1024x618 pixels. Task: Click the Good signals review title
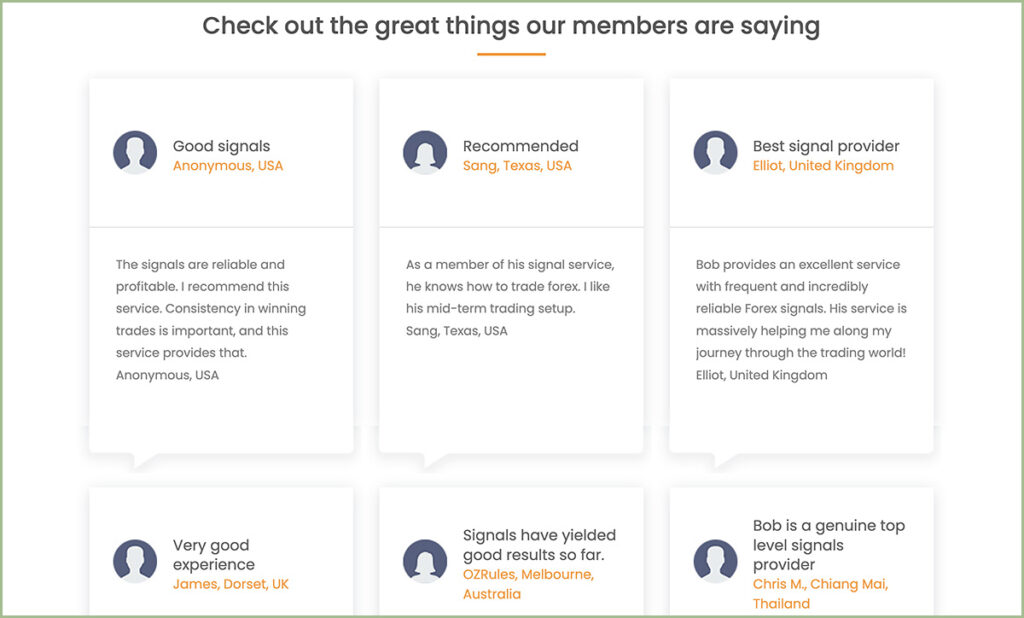pyautogui.click(x=221, y=146)
